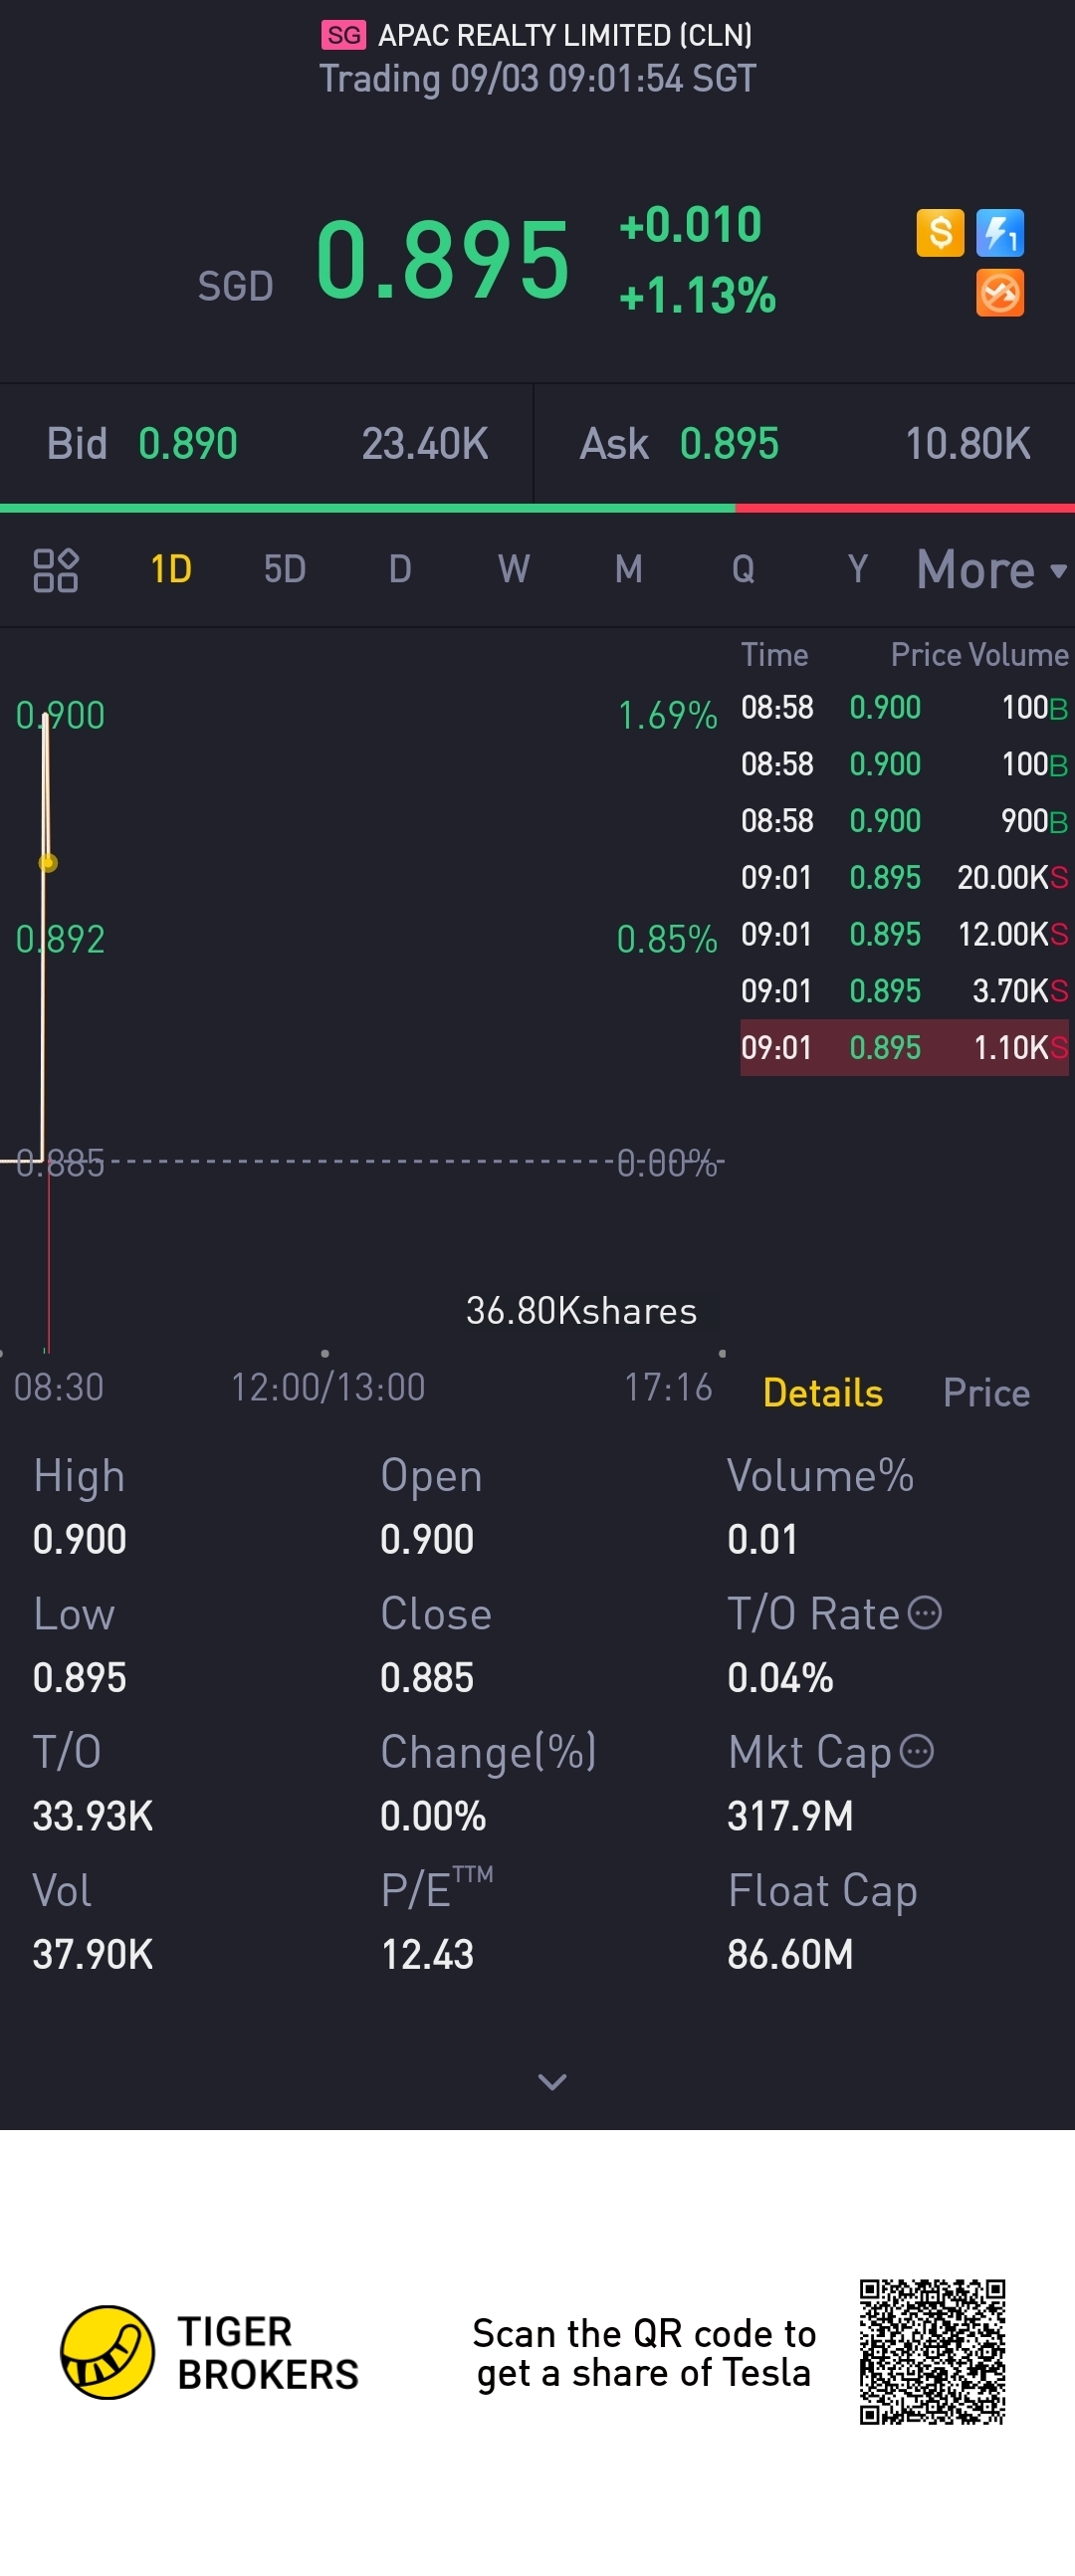Tap the Tesla QR code image
Viewport: 1075px width, 2576px height.
pyautogui.click(x=932, y=2352)
